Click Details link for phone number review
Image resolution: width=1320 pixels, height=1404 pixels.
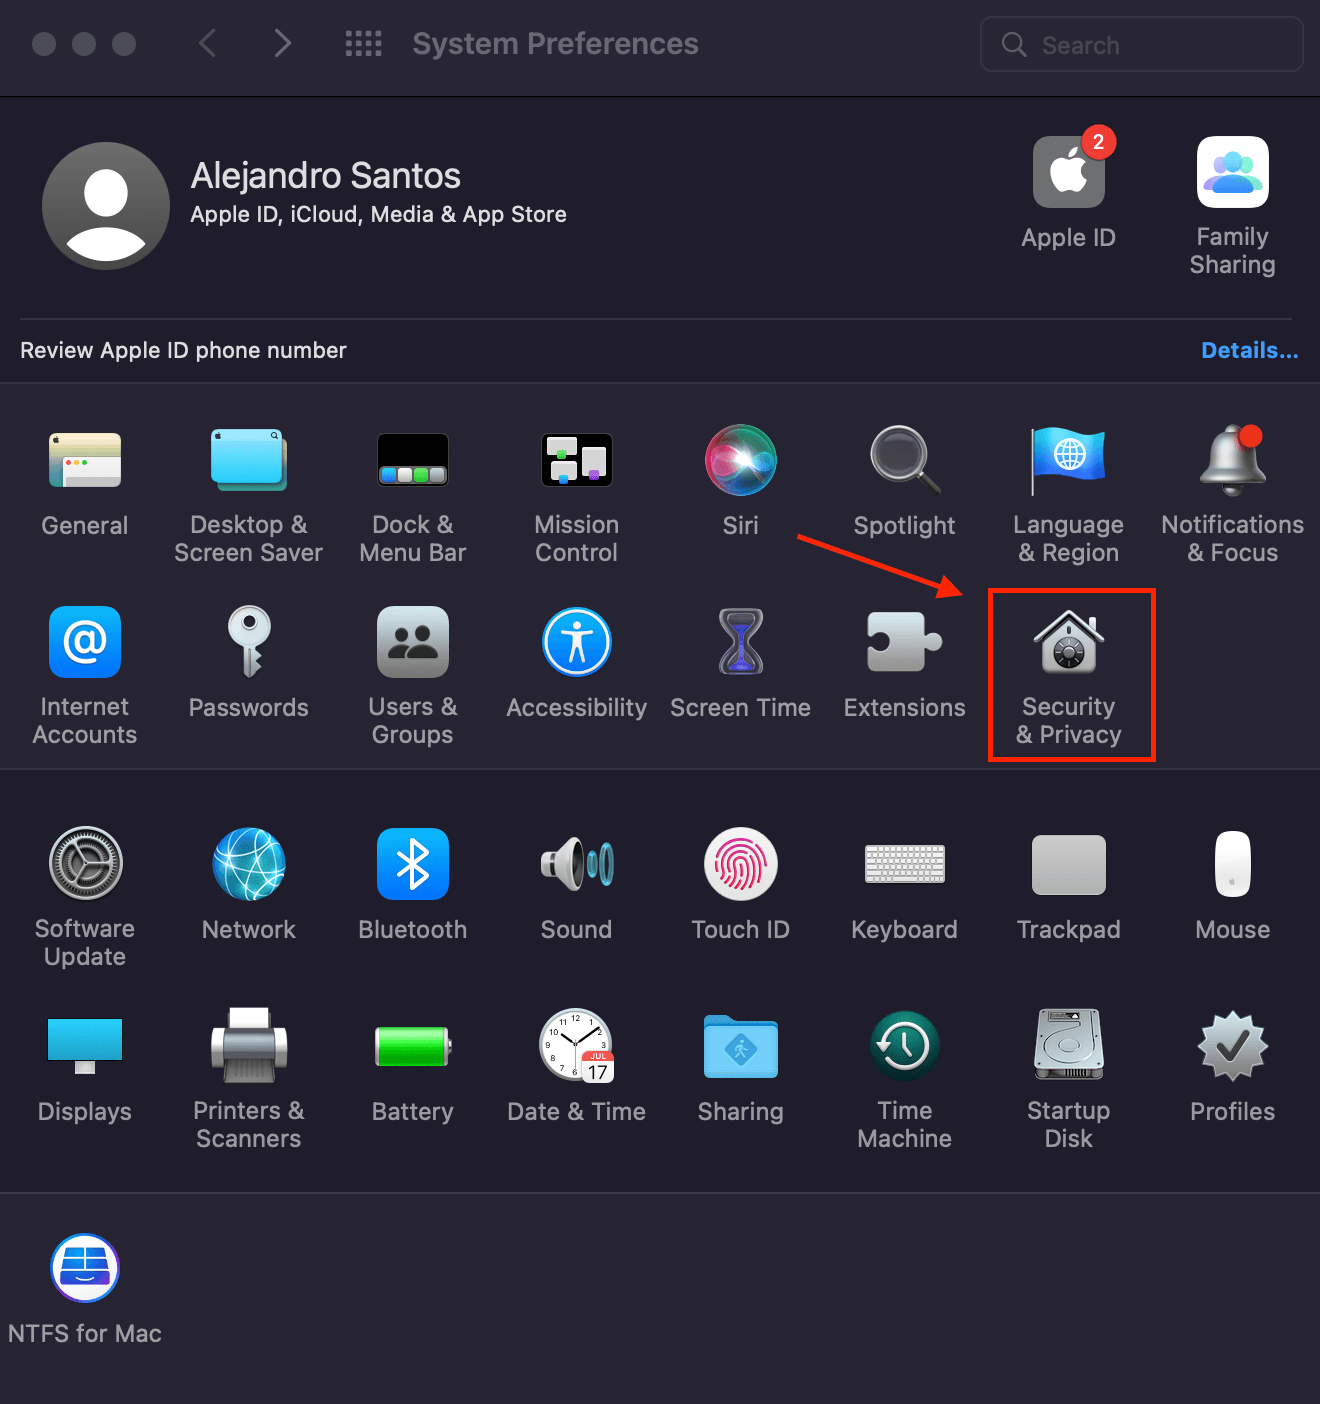[1249, 351]
